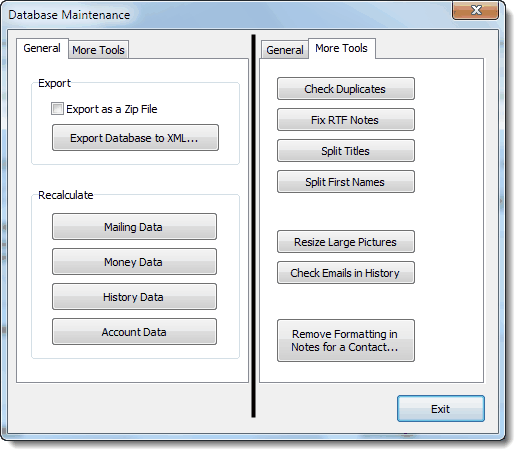
Task: Switch to More Tools tab in left panel
Action: tap(98, 50)
